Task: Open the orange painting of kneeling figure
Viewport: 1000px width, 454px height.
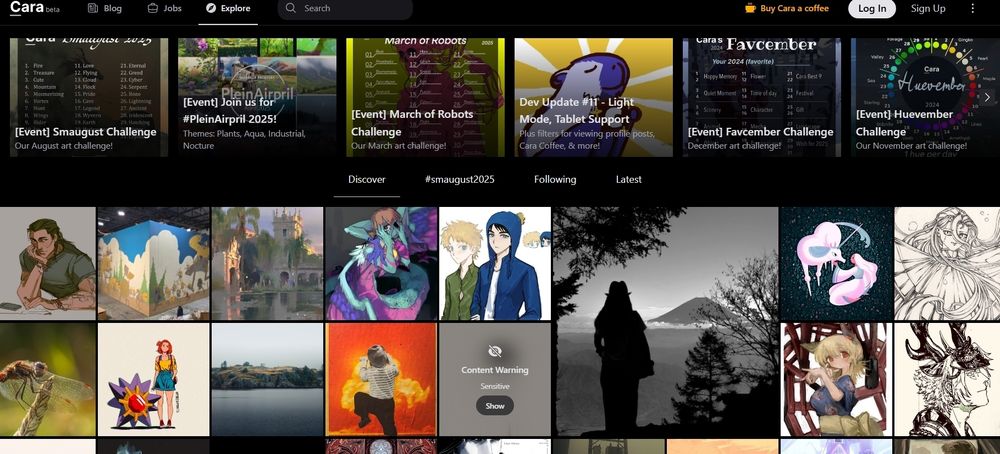Action: click(381, 379)
